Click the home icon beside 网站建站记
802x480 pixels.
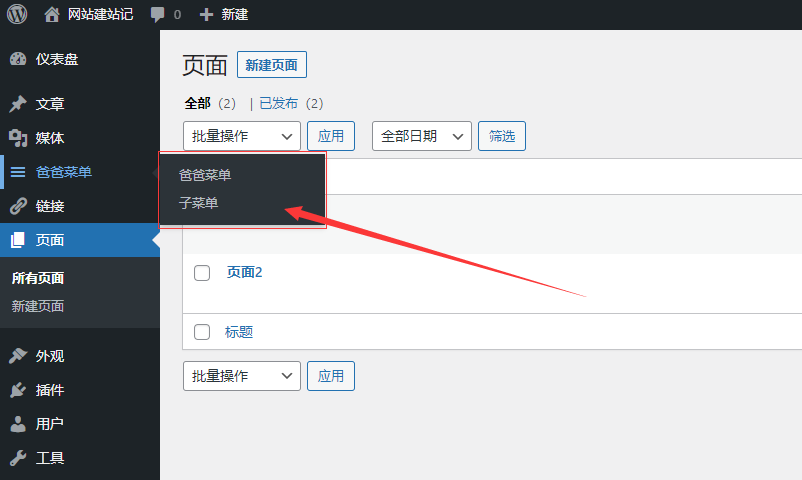52,14
